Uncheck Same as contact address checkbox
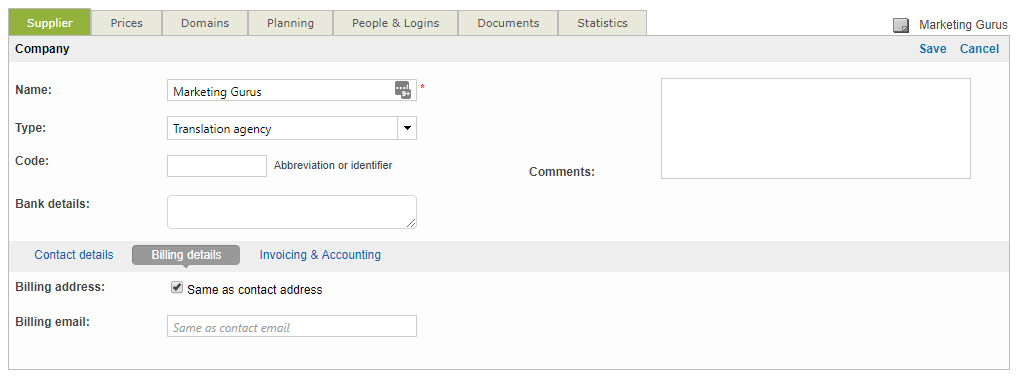The image size is (1018, 381). (177, 288)
